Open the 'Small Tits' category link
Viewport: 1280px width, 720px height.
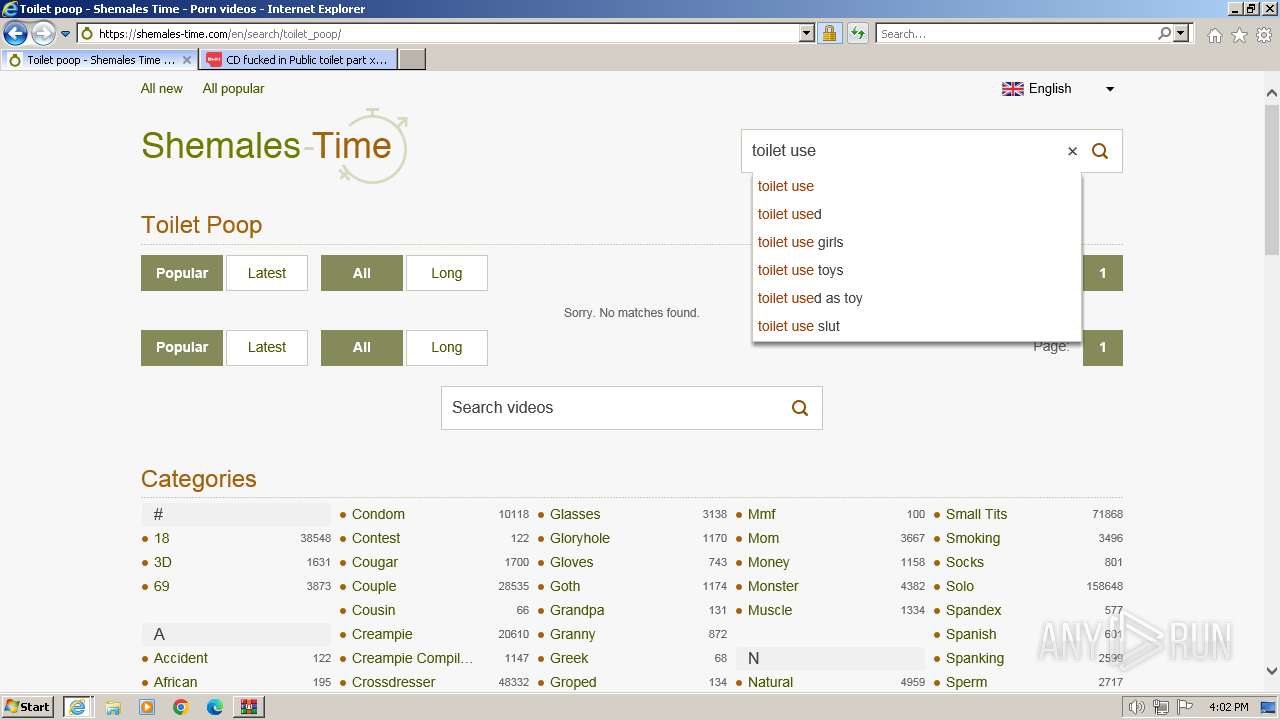[x=976, y=514]
